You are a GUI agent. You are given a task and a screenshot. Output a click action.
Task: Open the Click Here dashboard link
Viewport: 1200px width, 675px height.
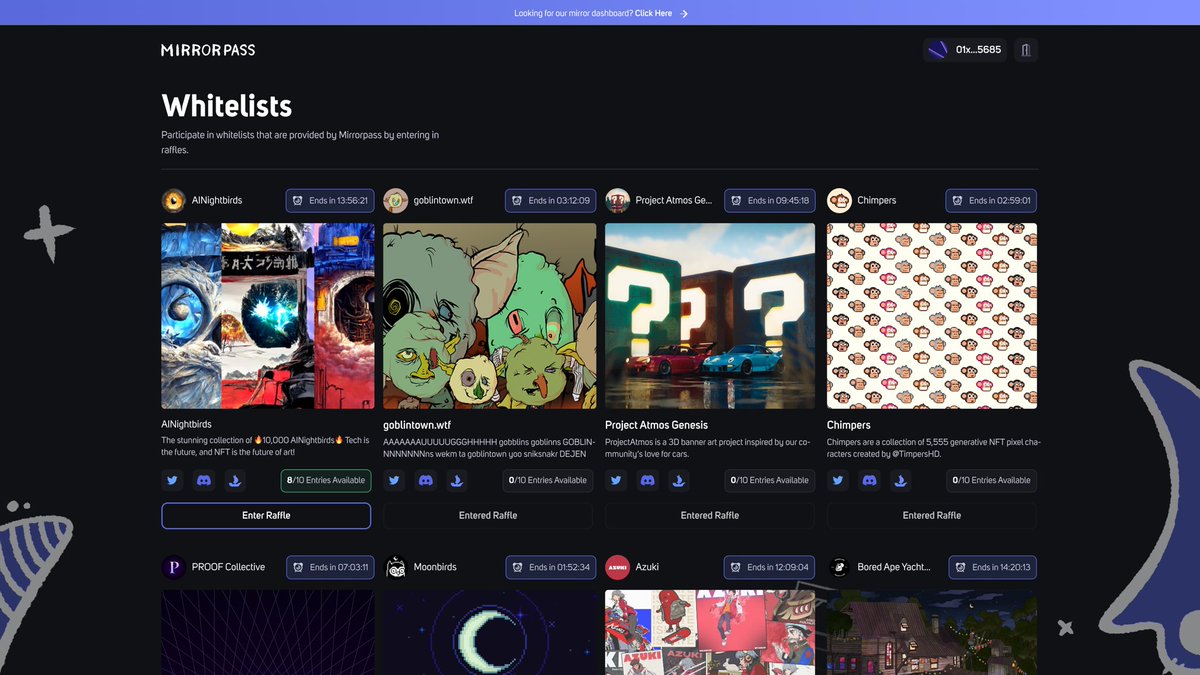(x=653, y=13)
